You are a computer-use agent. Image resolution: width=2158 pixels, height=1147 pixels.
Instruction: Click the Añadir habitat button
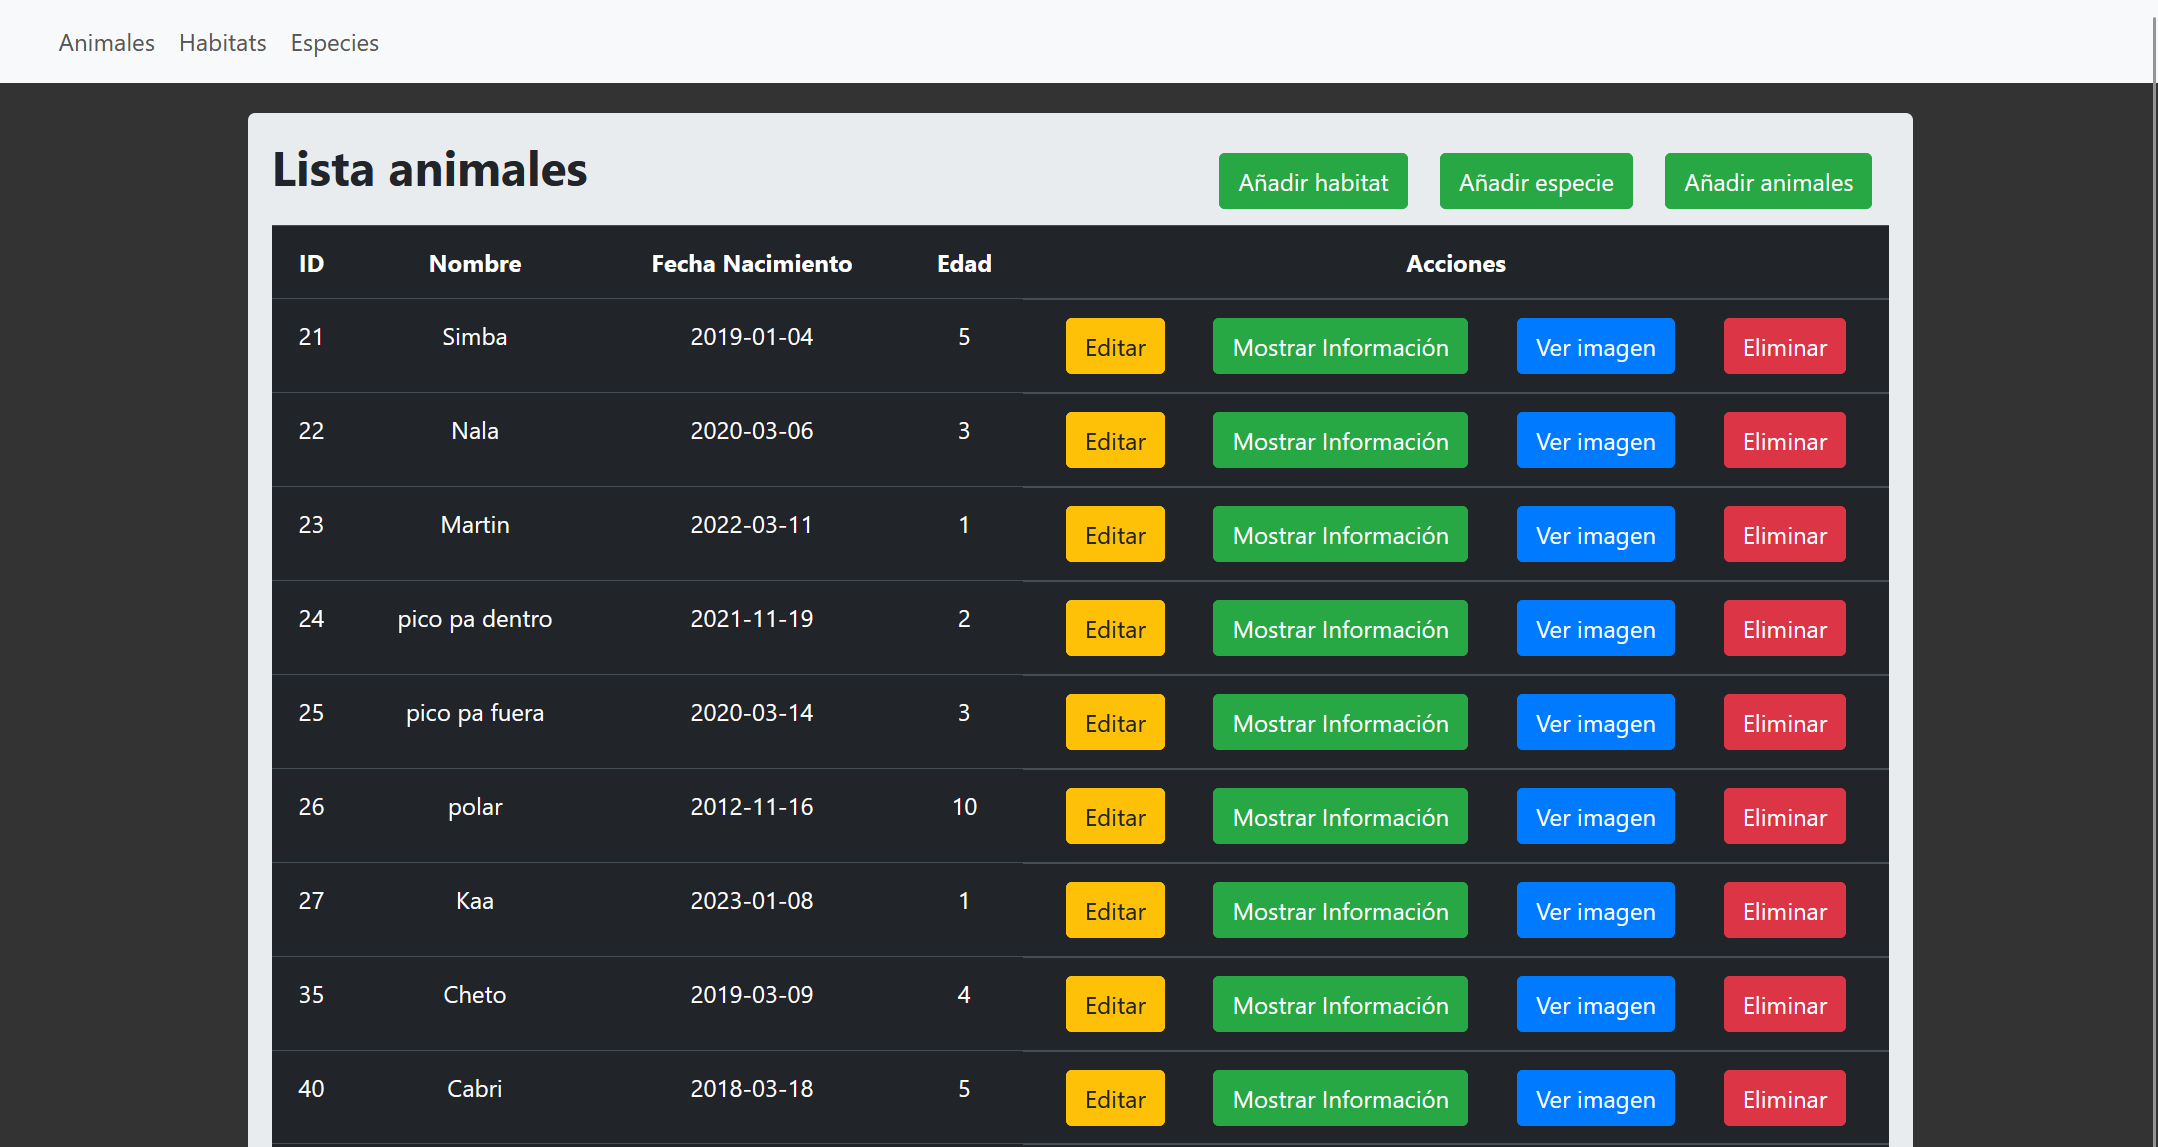pos(1312,182)
